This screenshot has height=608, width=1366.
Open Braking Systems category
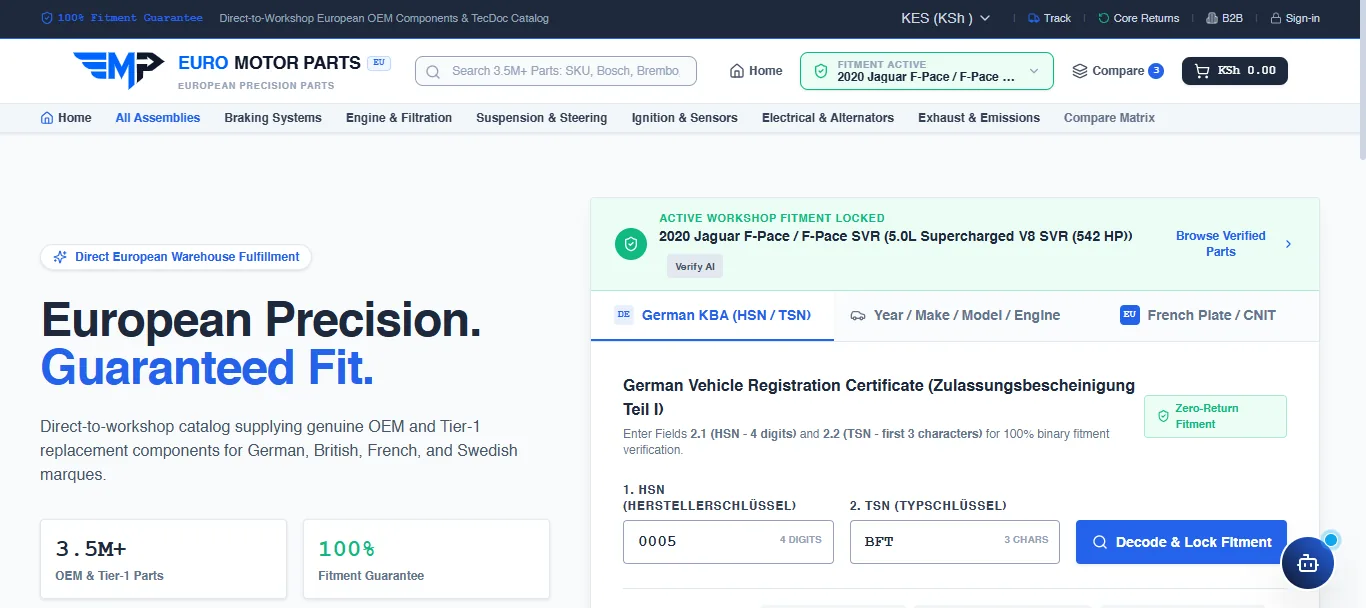[x=273, y=118]
